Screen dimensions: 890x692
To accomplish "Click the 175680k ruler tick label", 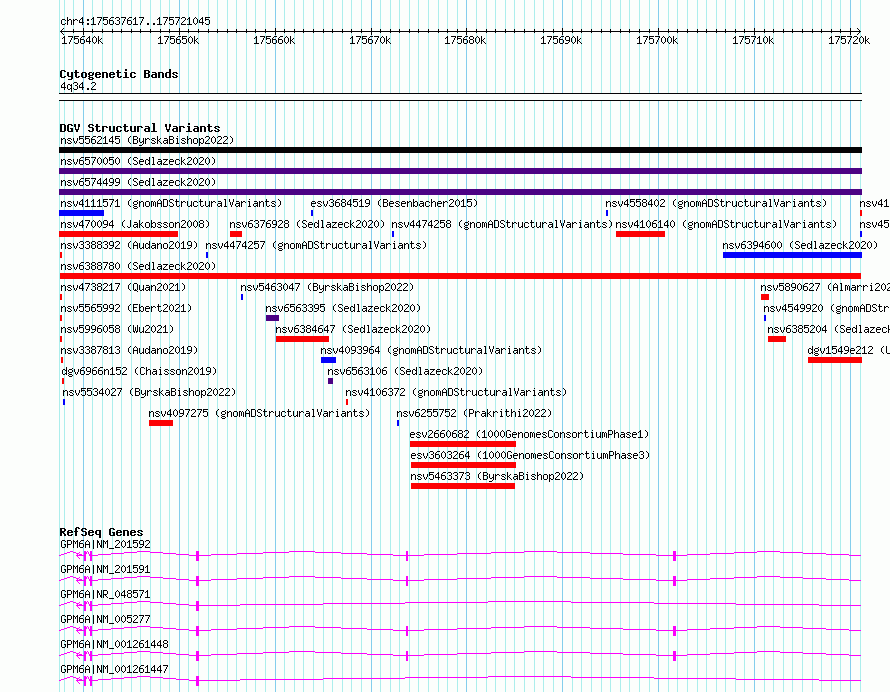I will (x=465, y=40).
